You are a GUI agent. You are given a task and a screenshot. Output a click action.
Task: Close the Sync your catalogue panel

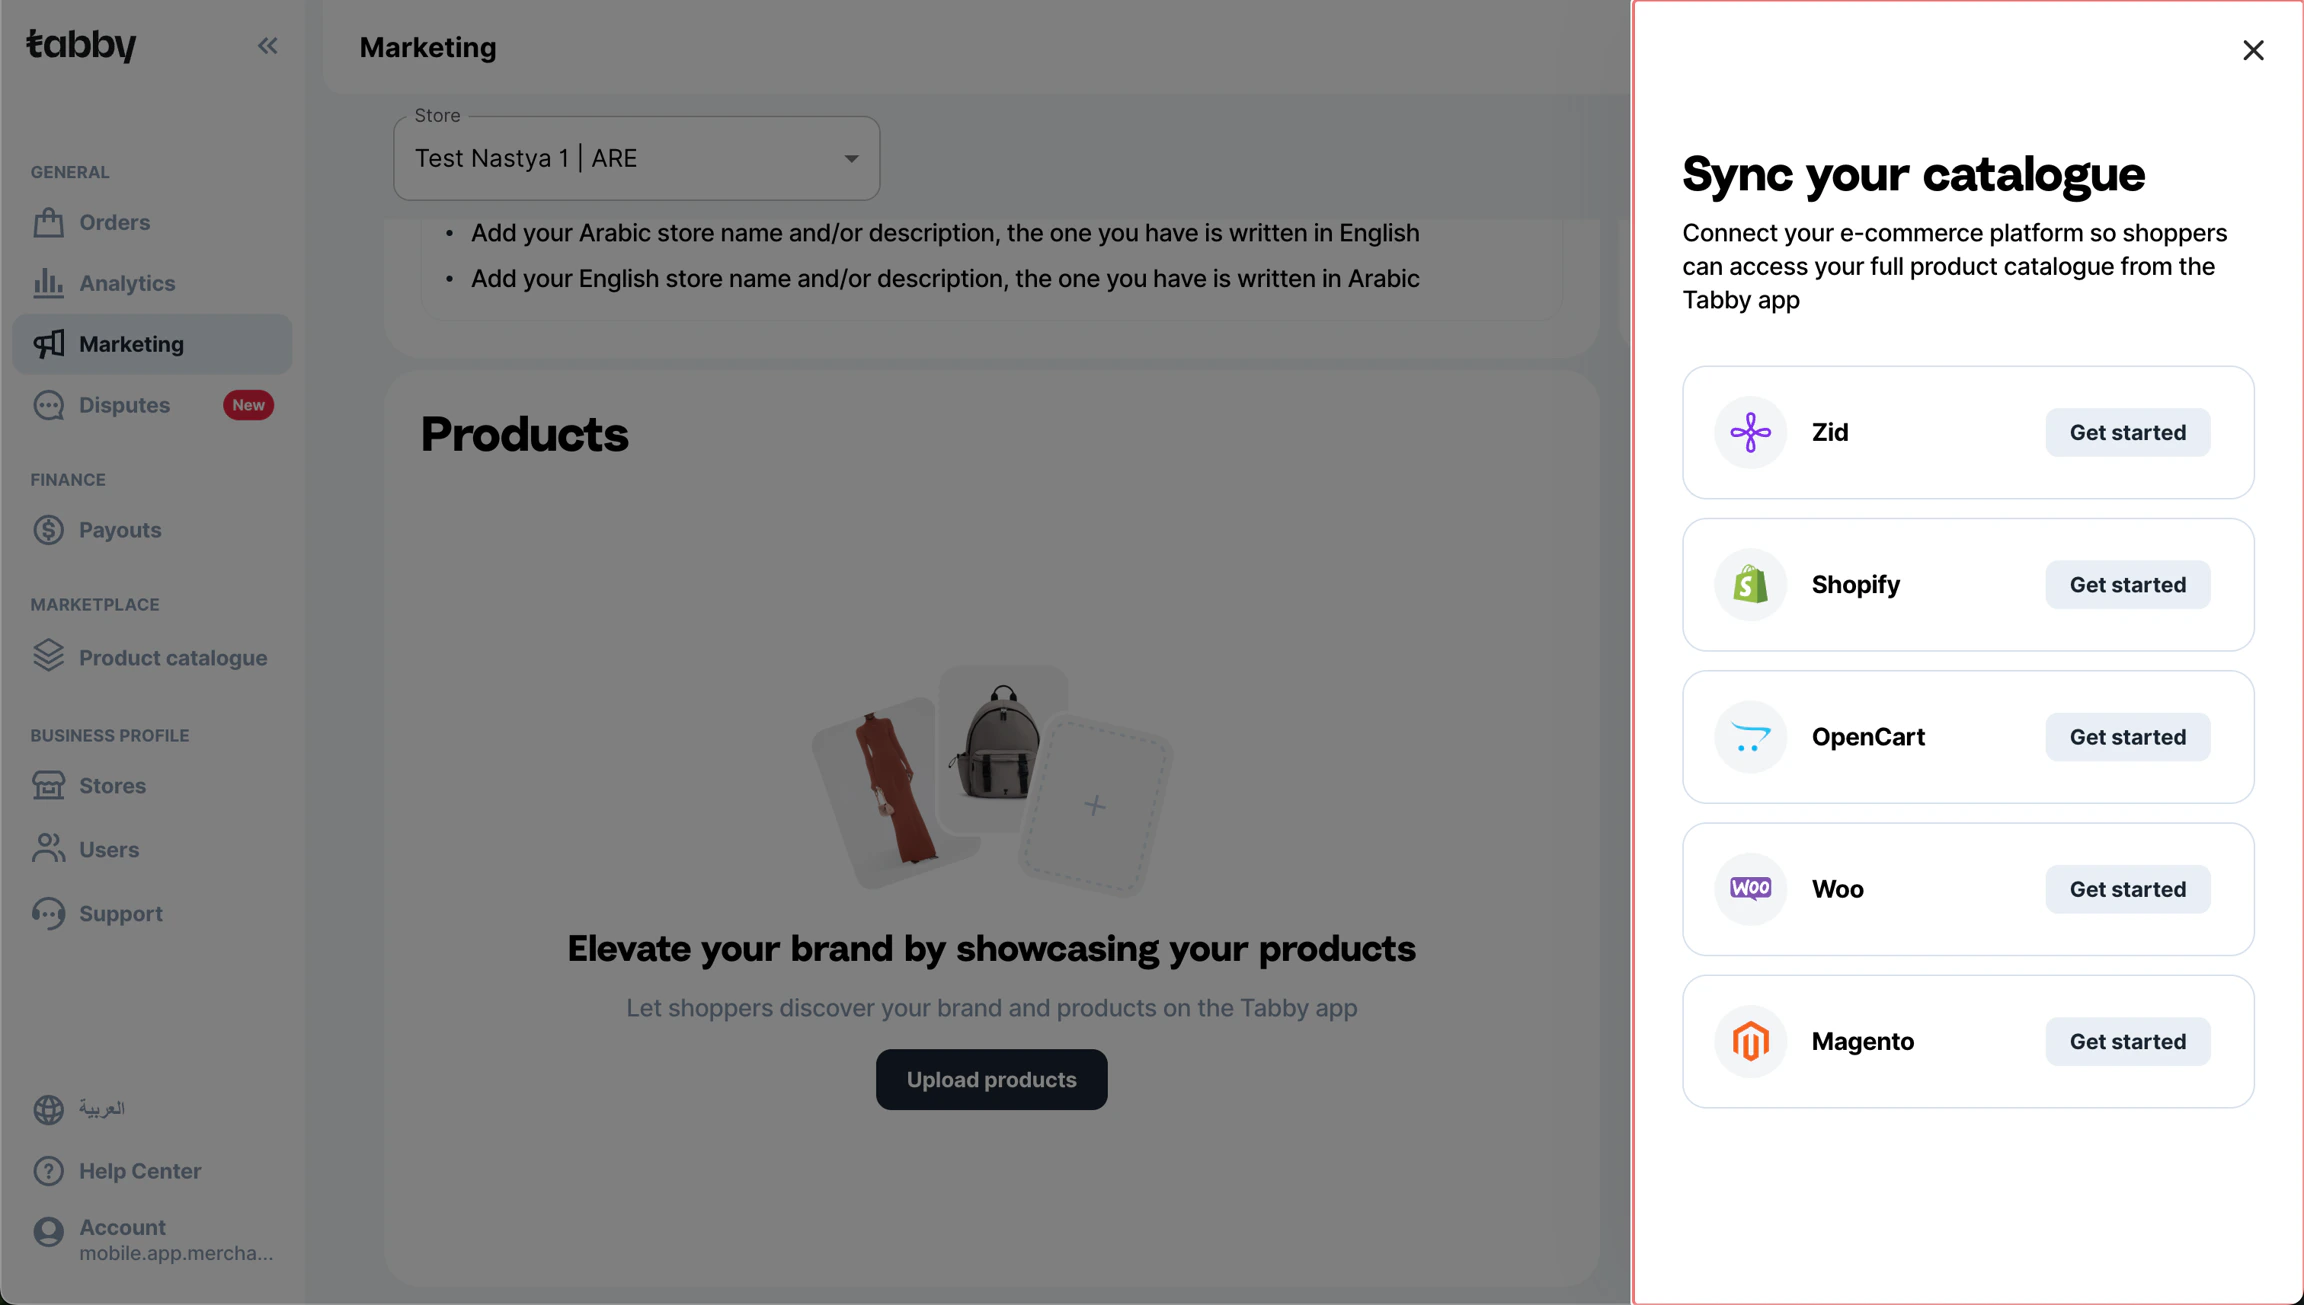2252,50
